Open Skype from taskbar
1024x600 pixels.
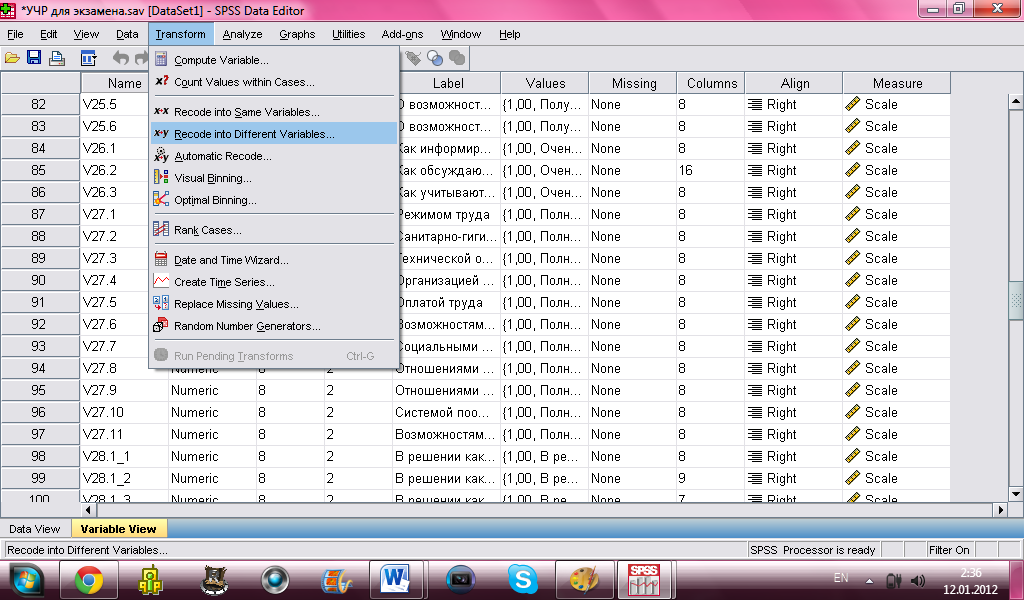coord(522,580)
